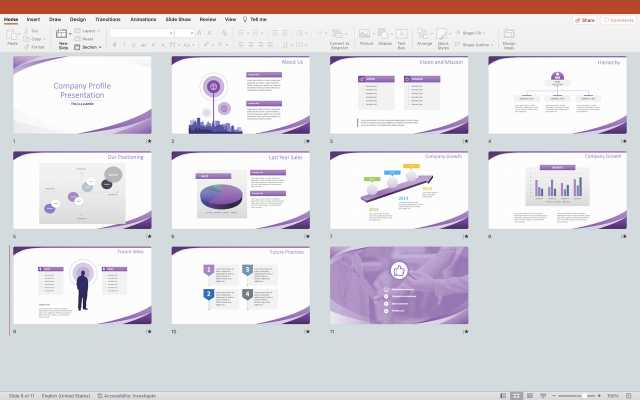Viewport: 640px width, 400px height.
Task: Select the Last Year Sales slide thumbnail
Action: tap(241, 190)
